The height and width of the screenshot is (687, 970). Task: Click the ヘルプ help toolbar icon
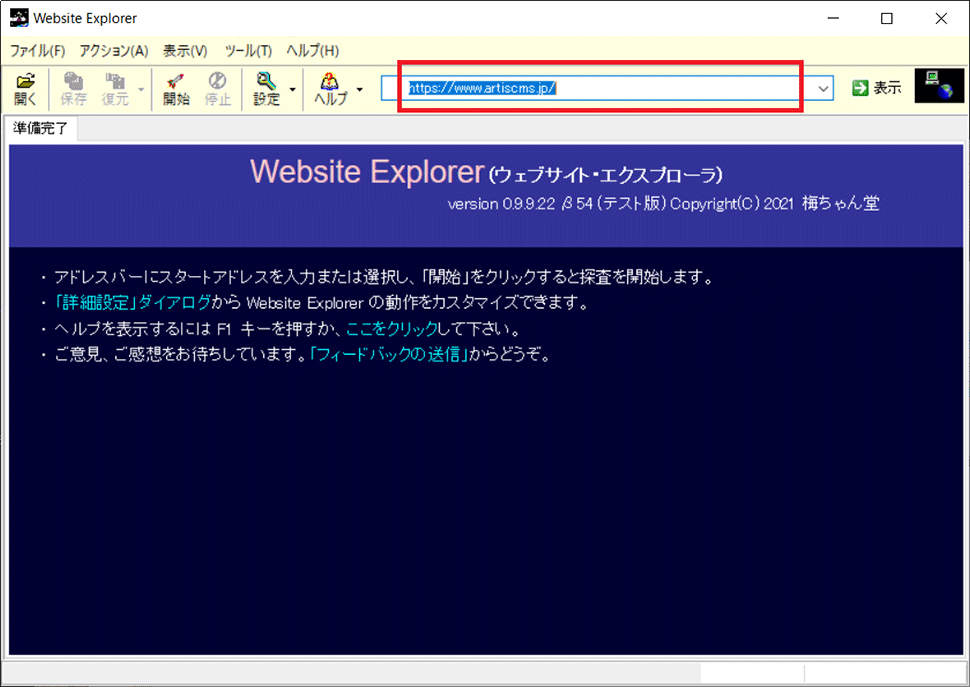click(330, 89)
